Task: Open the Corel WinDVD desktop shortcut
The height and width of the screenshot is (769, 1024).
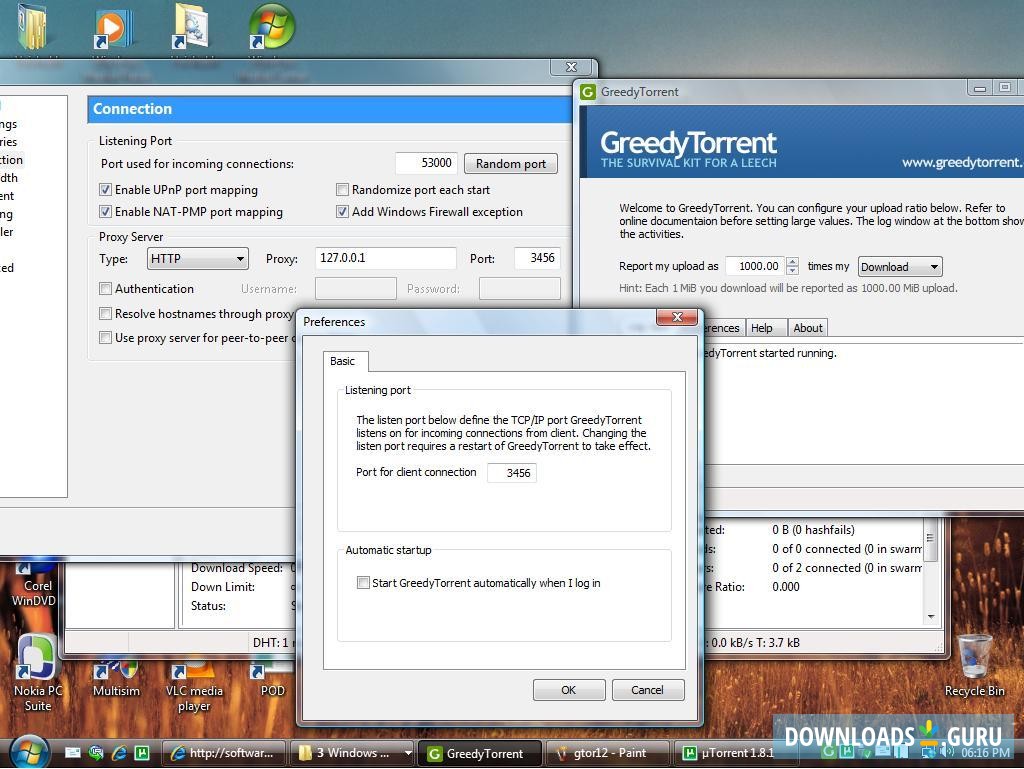Action: tap(34, 585)
